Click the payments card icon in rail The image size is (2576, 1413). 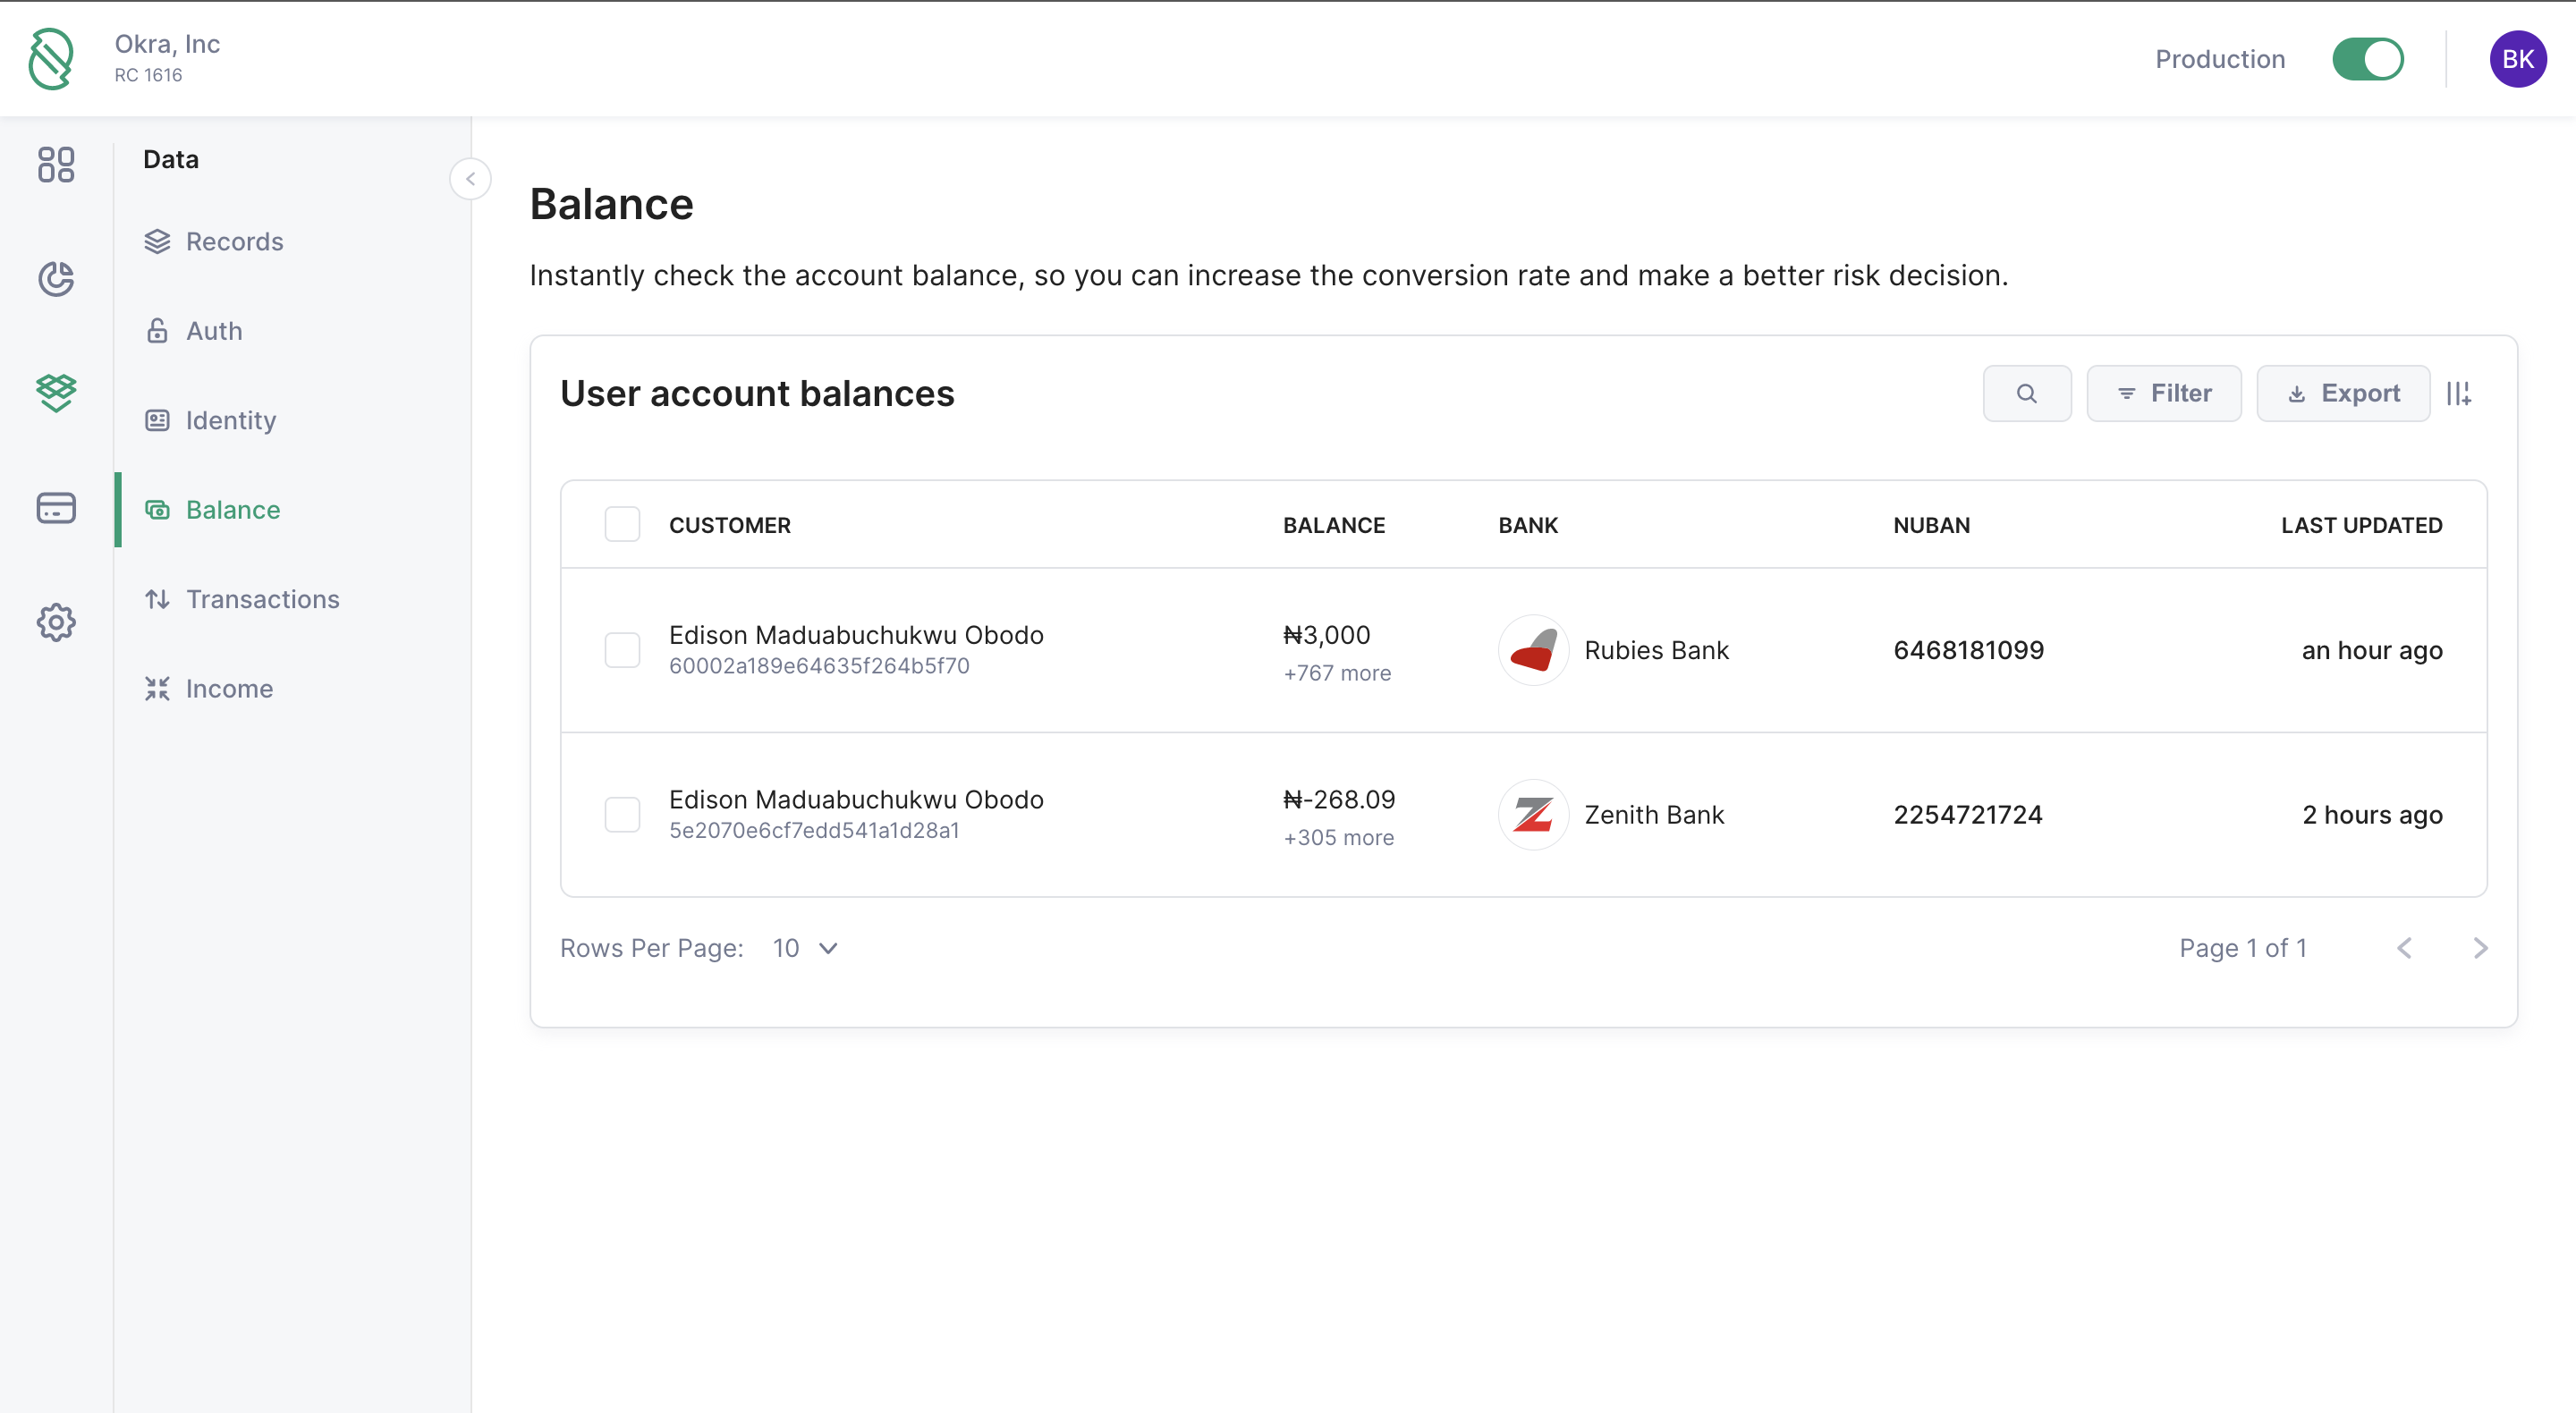56,508
